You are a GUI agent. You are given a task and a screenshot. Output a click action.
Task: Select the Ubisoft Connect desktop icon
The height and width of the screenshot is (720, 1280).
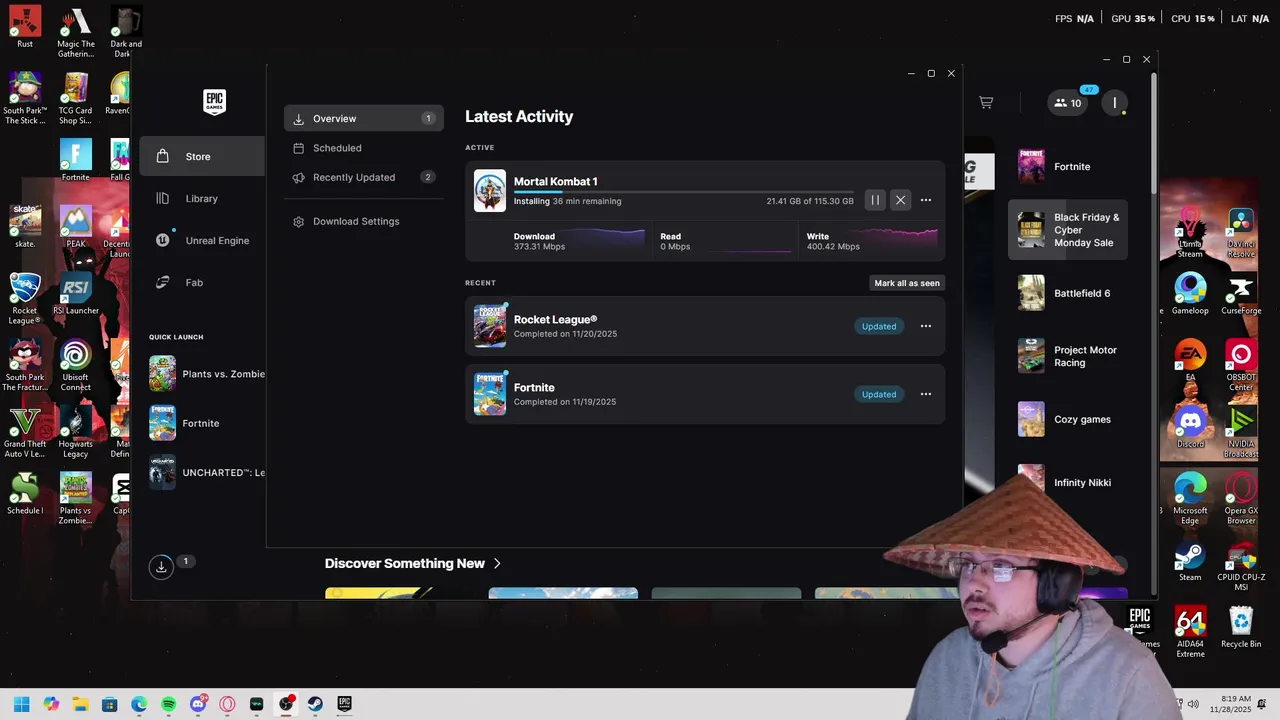(76, 365)
